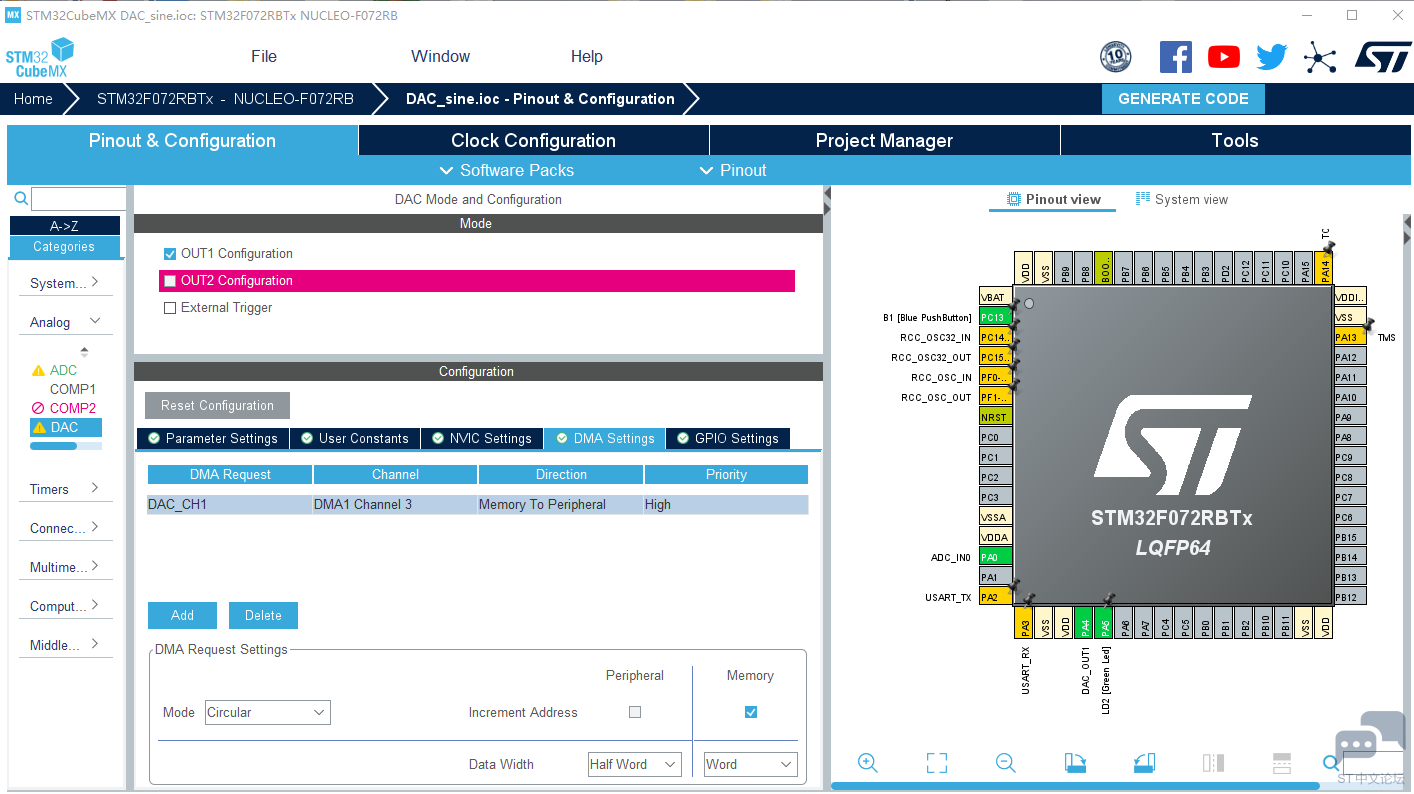Click the 10-year anniversary badge icon
Screen dimensions: 1414x794
[1116, 57]
